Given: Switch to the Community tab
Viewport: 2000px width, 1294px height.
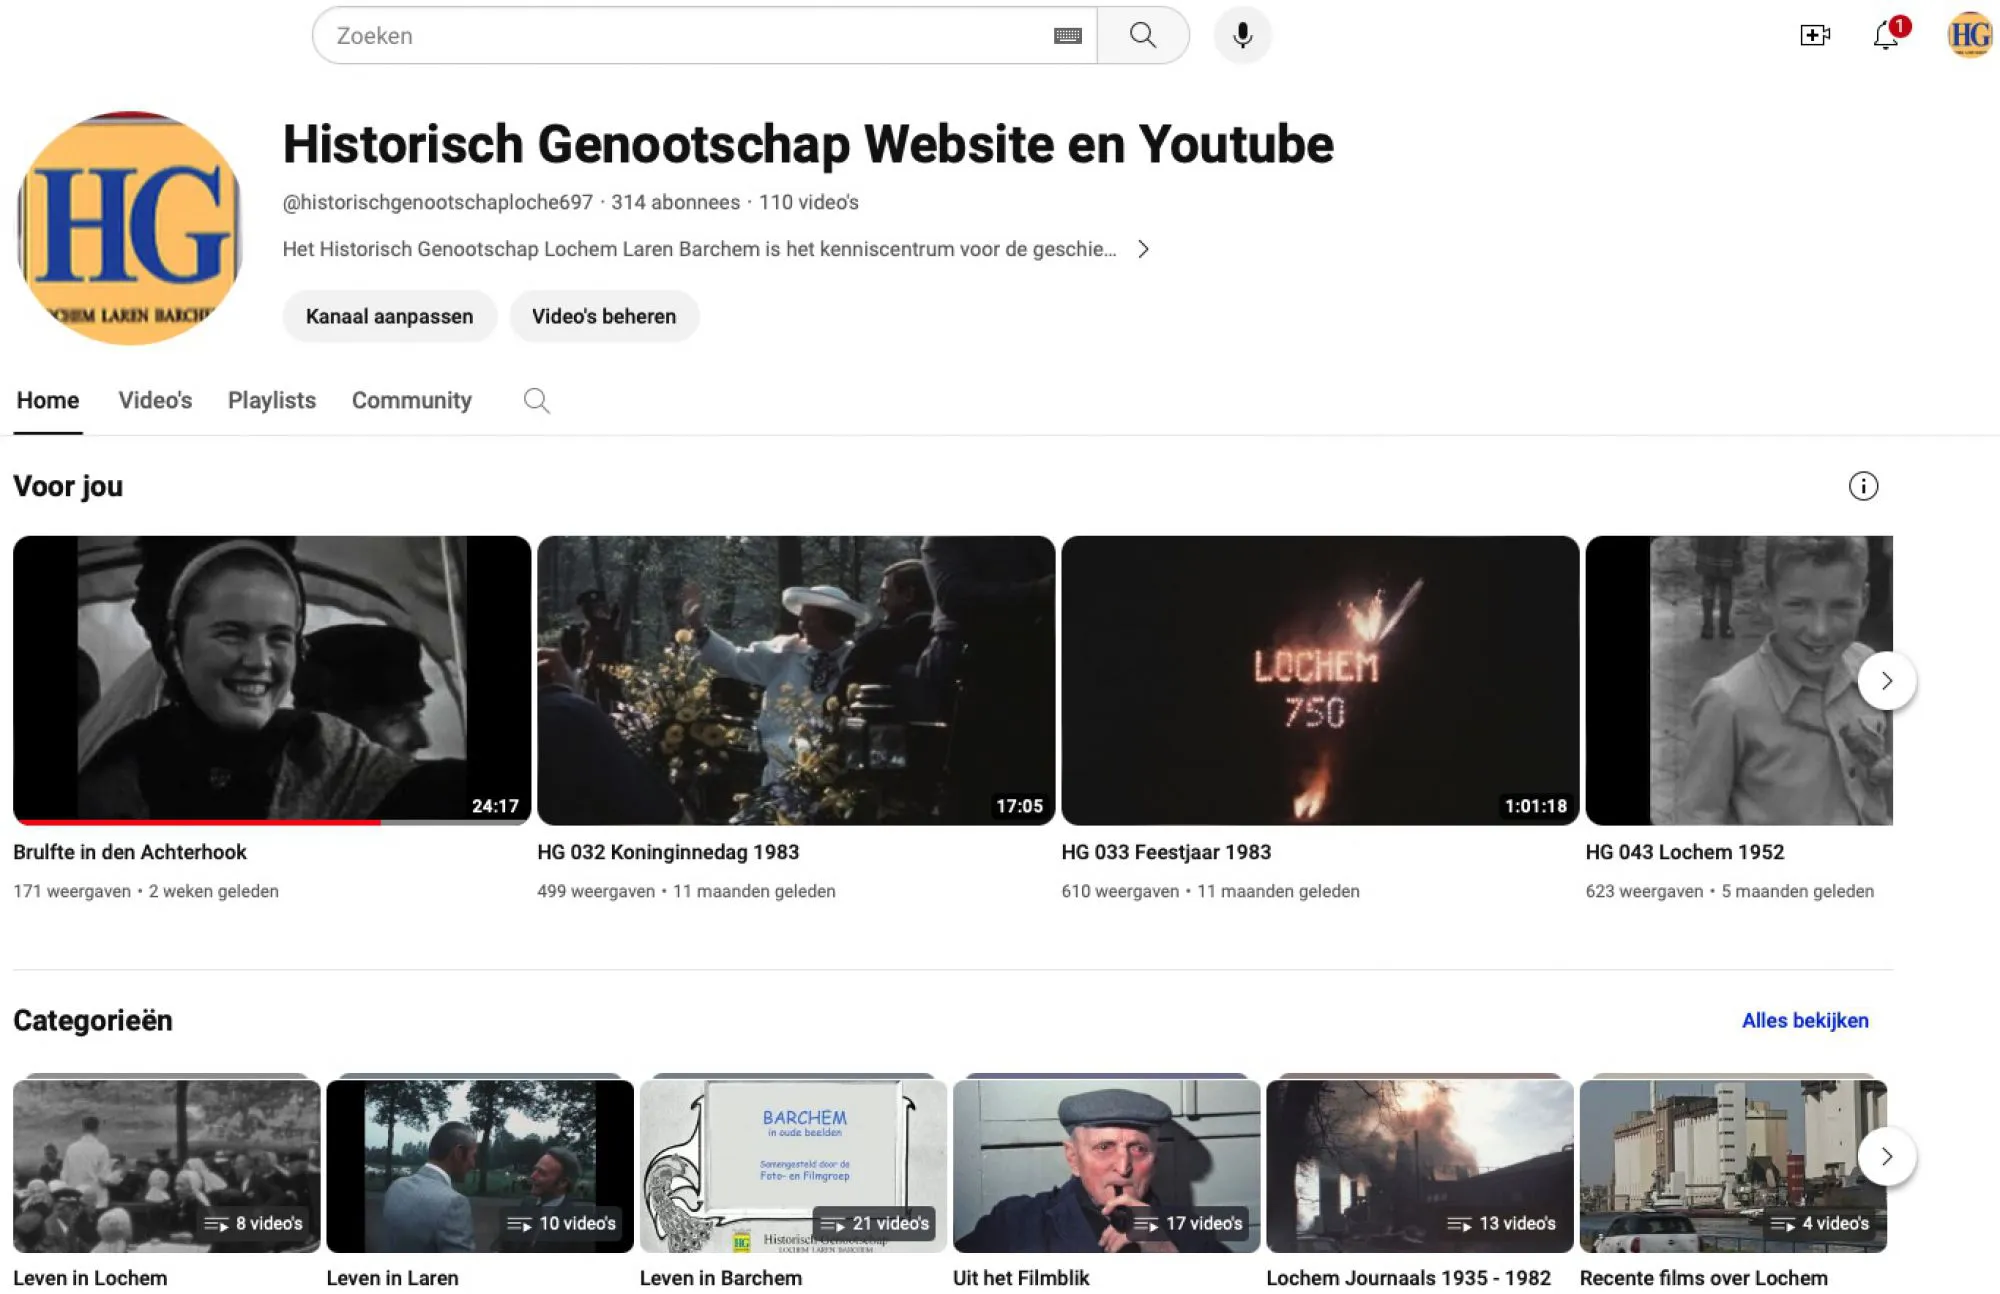Looking at the screenshot, I should 411,400.
